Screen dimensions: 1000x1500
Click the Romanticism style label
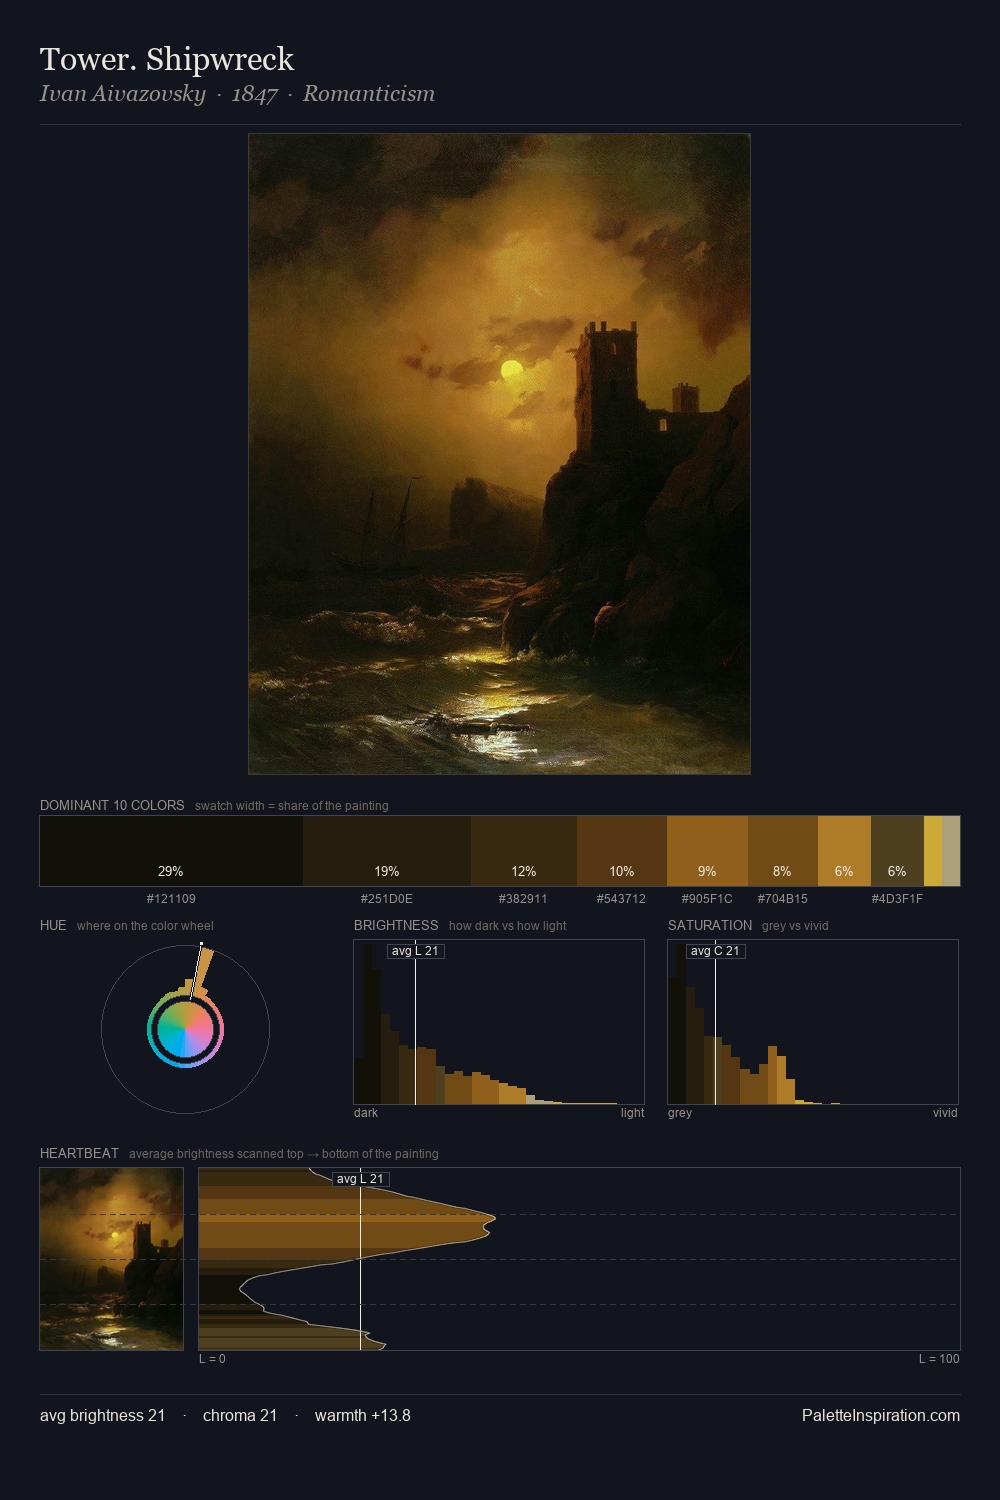click(x=369, y=94)
